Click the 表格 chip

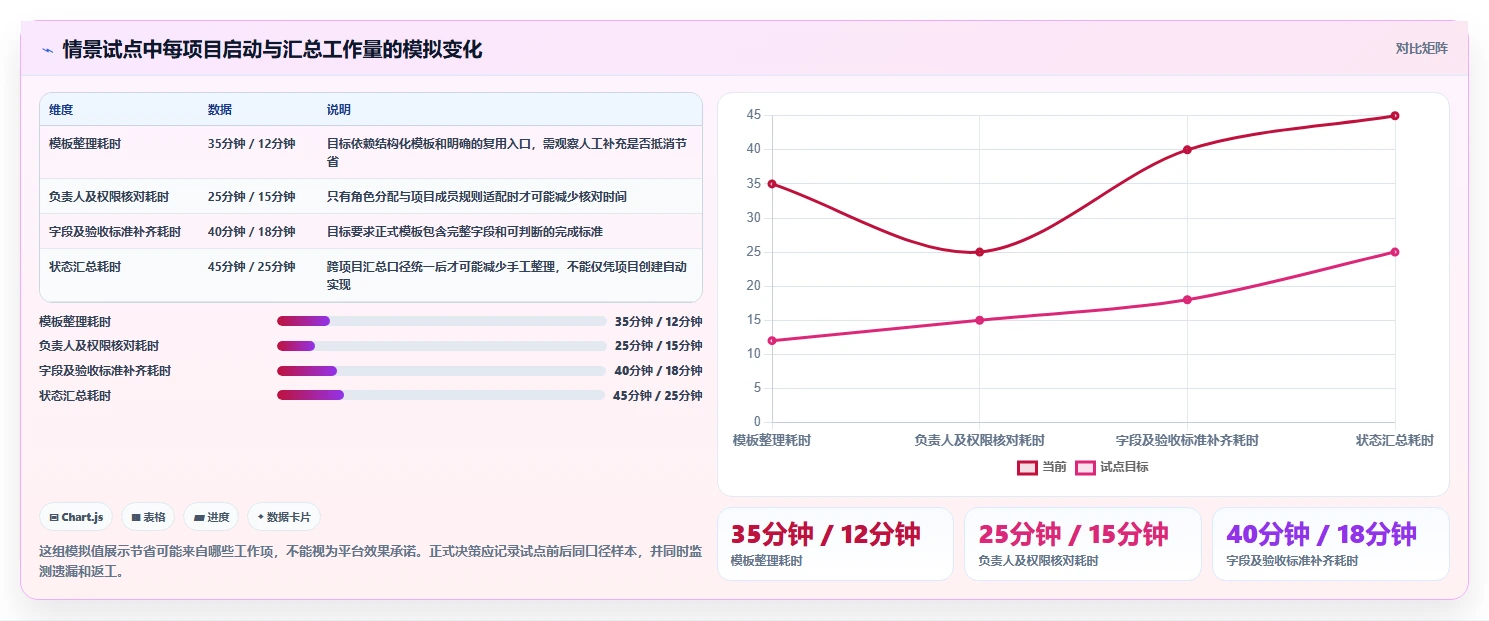[x=148, y=517]
